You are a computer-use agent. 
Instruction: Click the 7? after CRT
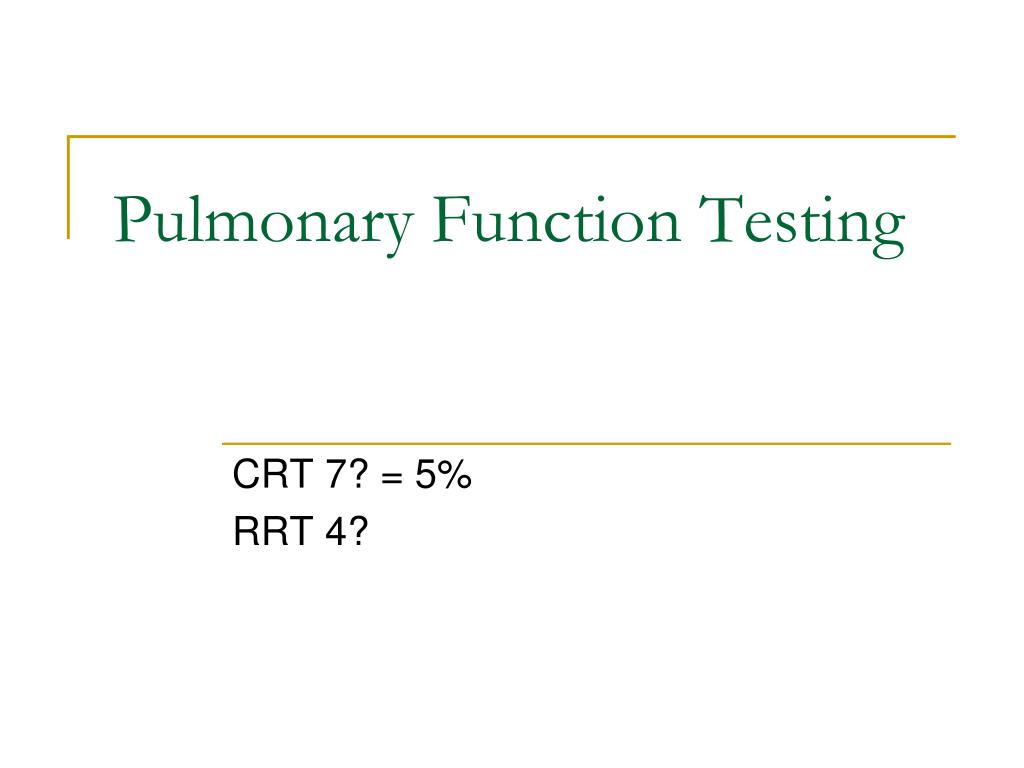click(x=347, y=474)
